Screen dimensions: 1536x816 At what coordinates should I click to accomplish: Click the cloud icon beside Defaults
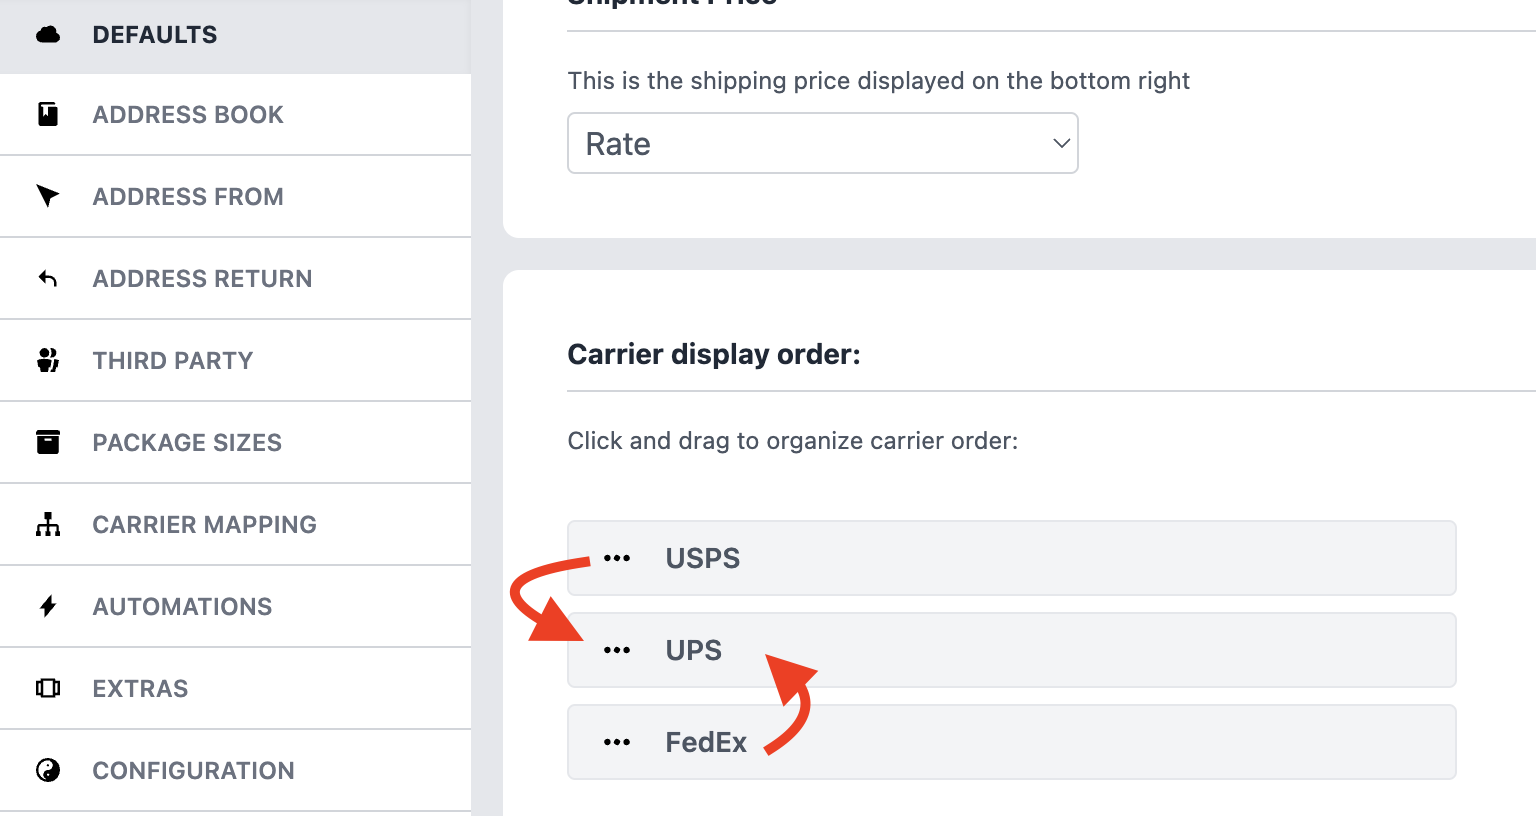pos(48,35)
